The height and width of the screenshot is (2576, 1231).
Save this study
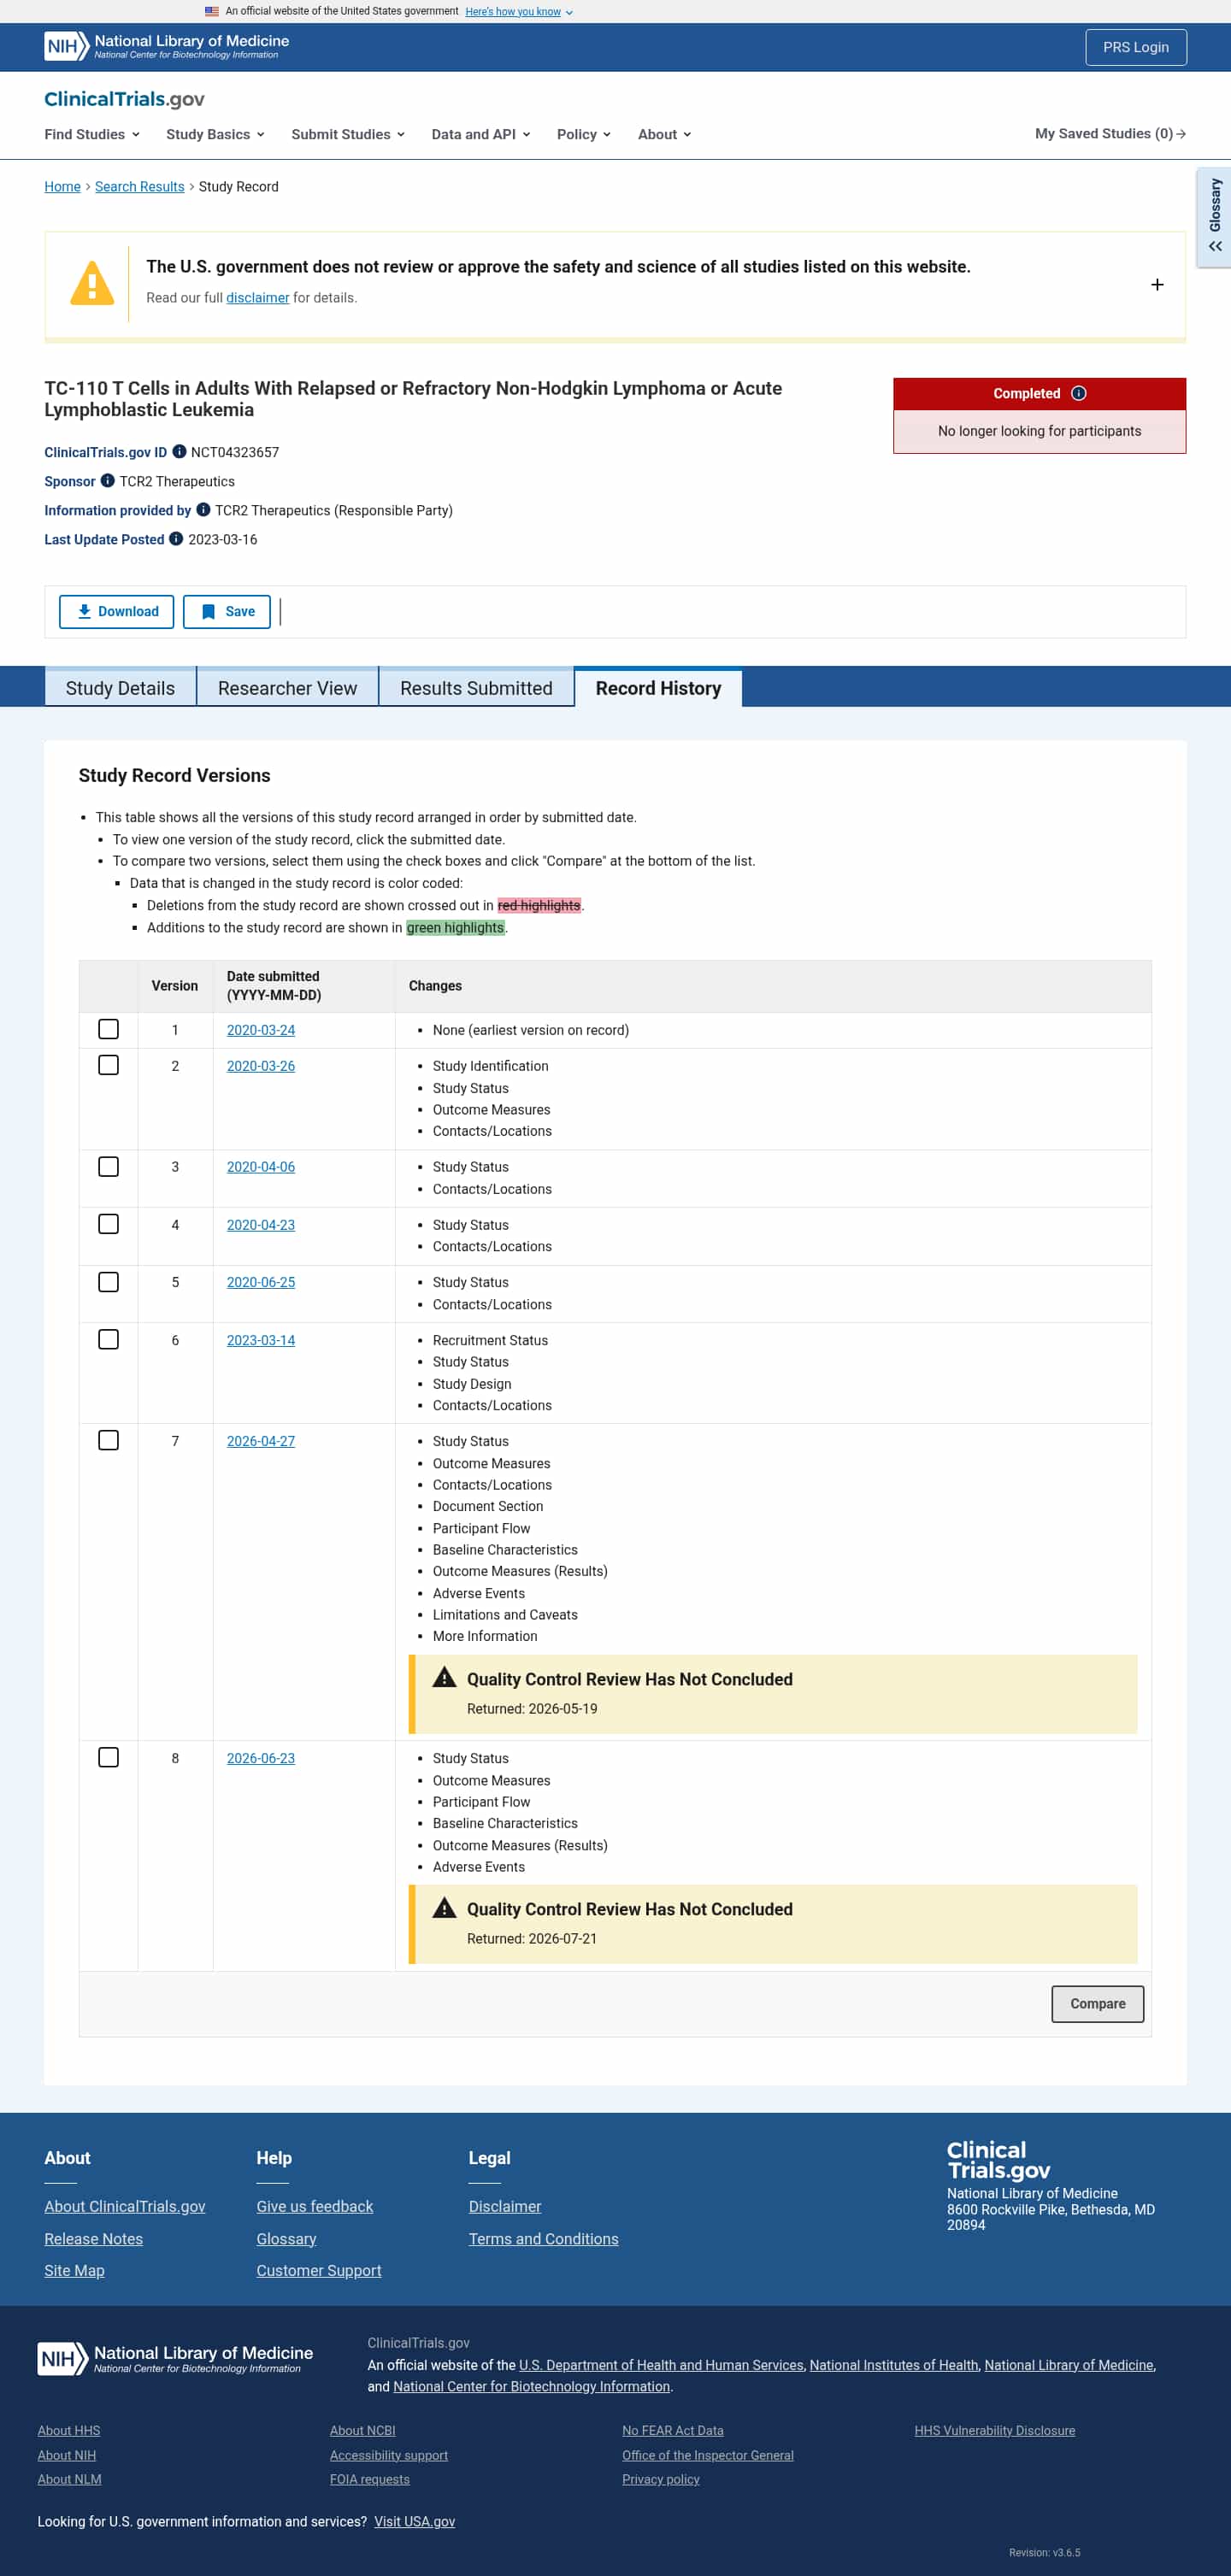227,612
